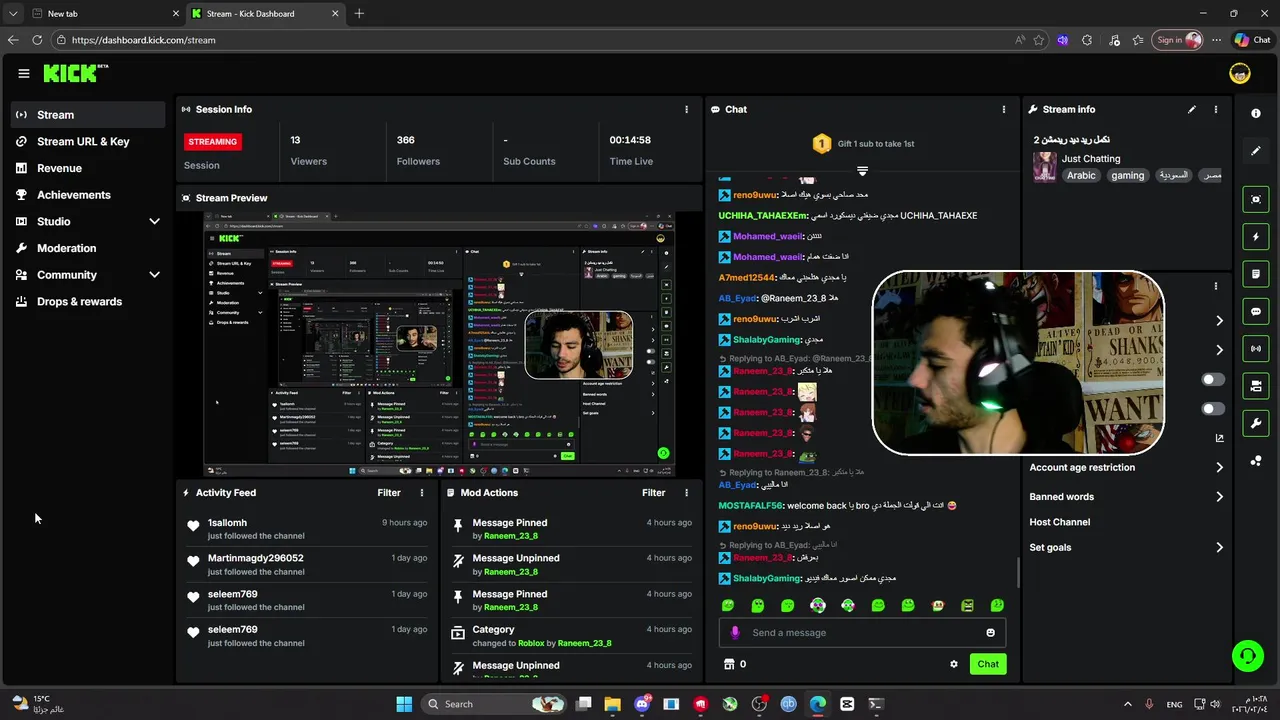Open Chat panel three-dot options

[1004, 109]
